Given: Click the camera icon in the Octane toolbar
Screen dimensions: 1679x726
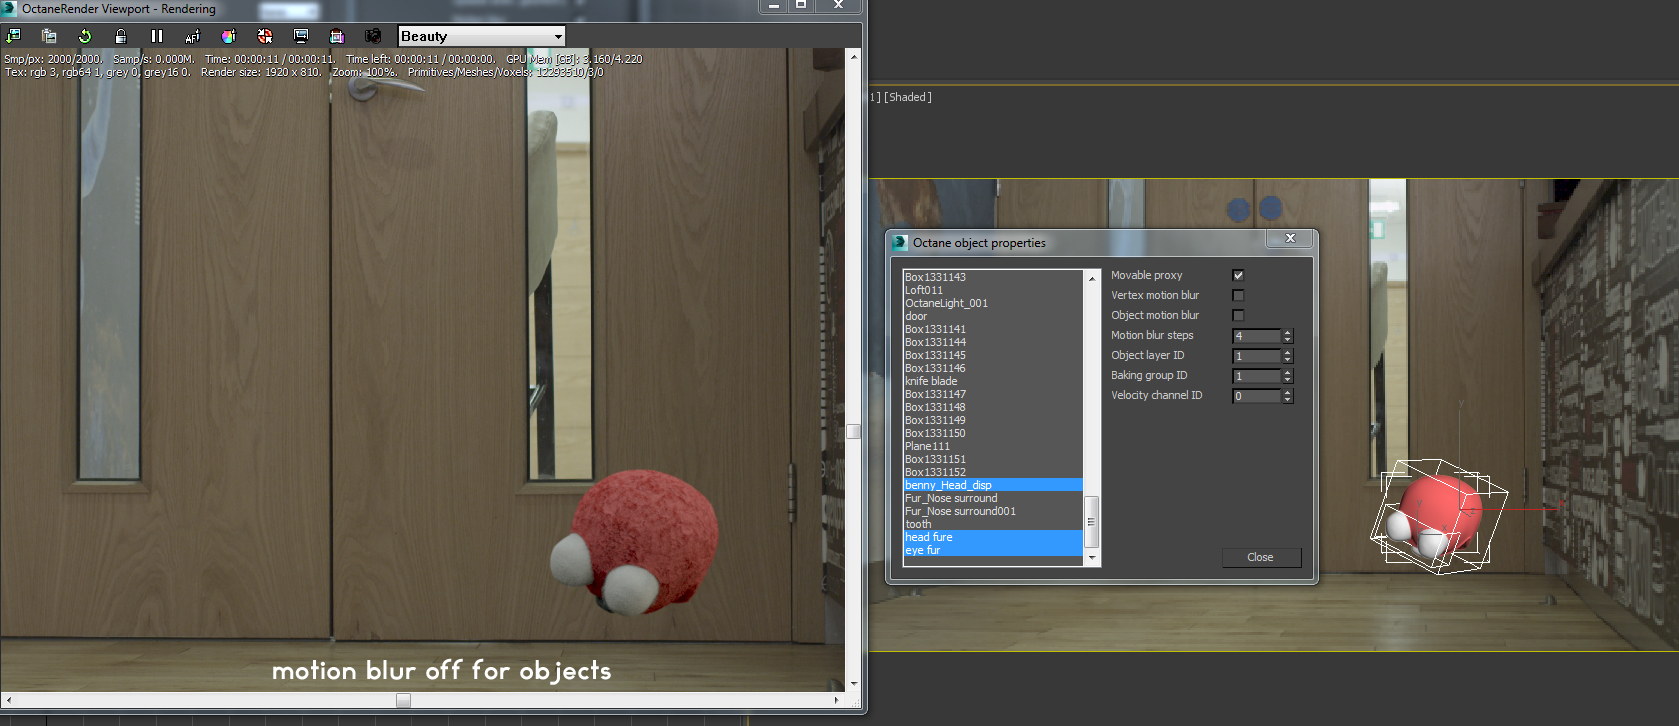Looking at the screenshot, I should point(373,36).
